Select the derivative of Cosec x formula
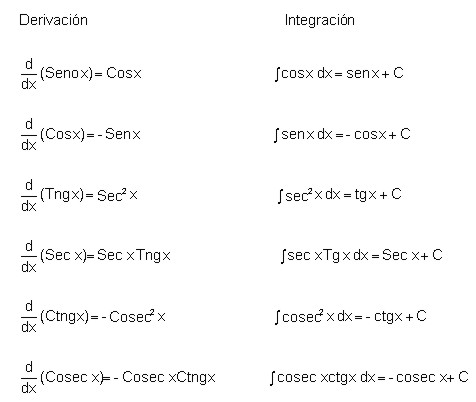 [118, 378]
